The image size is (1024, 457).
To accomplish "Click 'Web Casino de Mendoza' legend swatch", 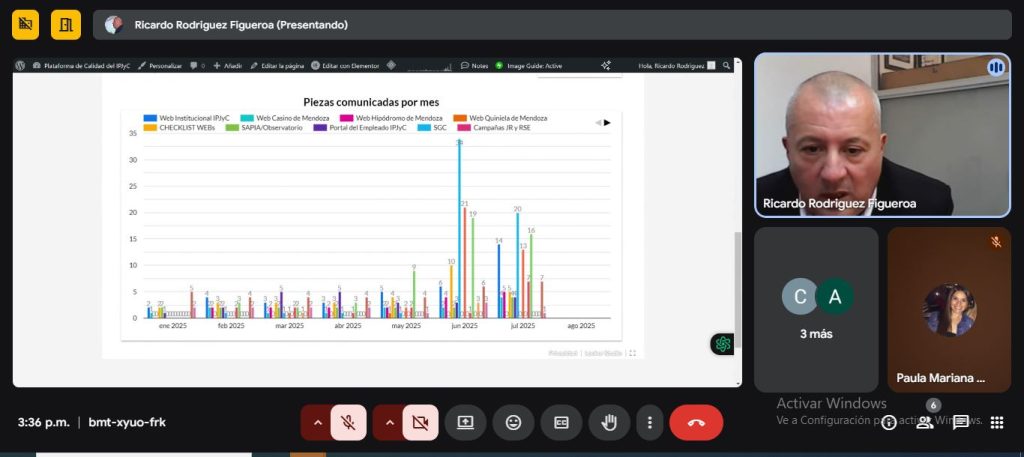I will (x=247, y=118).
